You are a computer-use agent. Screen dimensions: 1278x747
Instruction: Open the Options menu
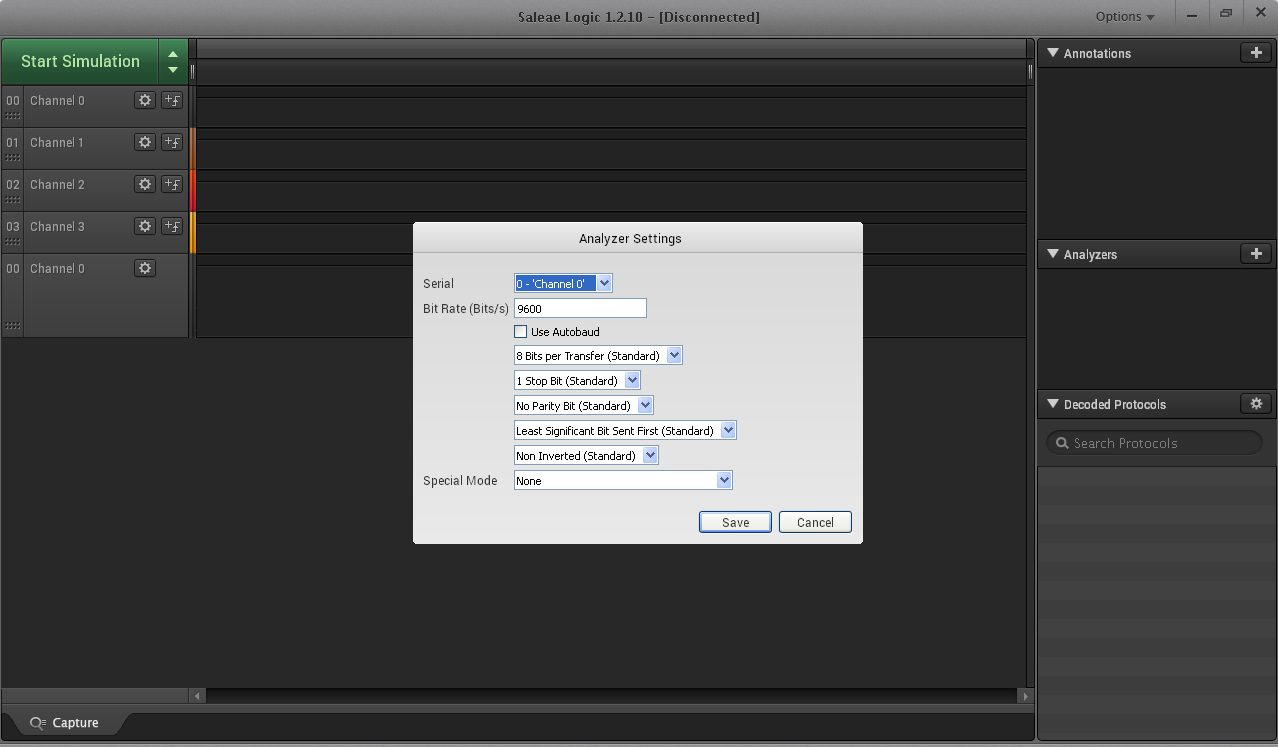pyautogui.click(x=1124, y=16)
